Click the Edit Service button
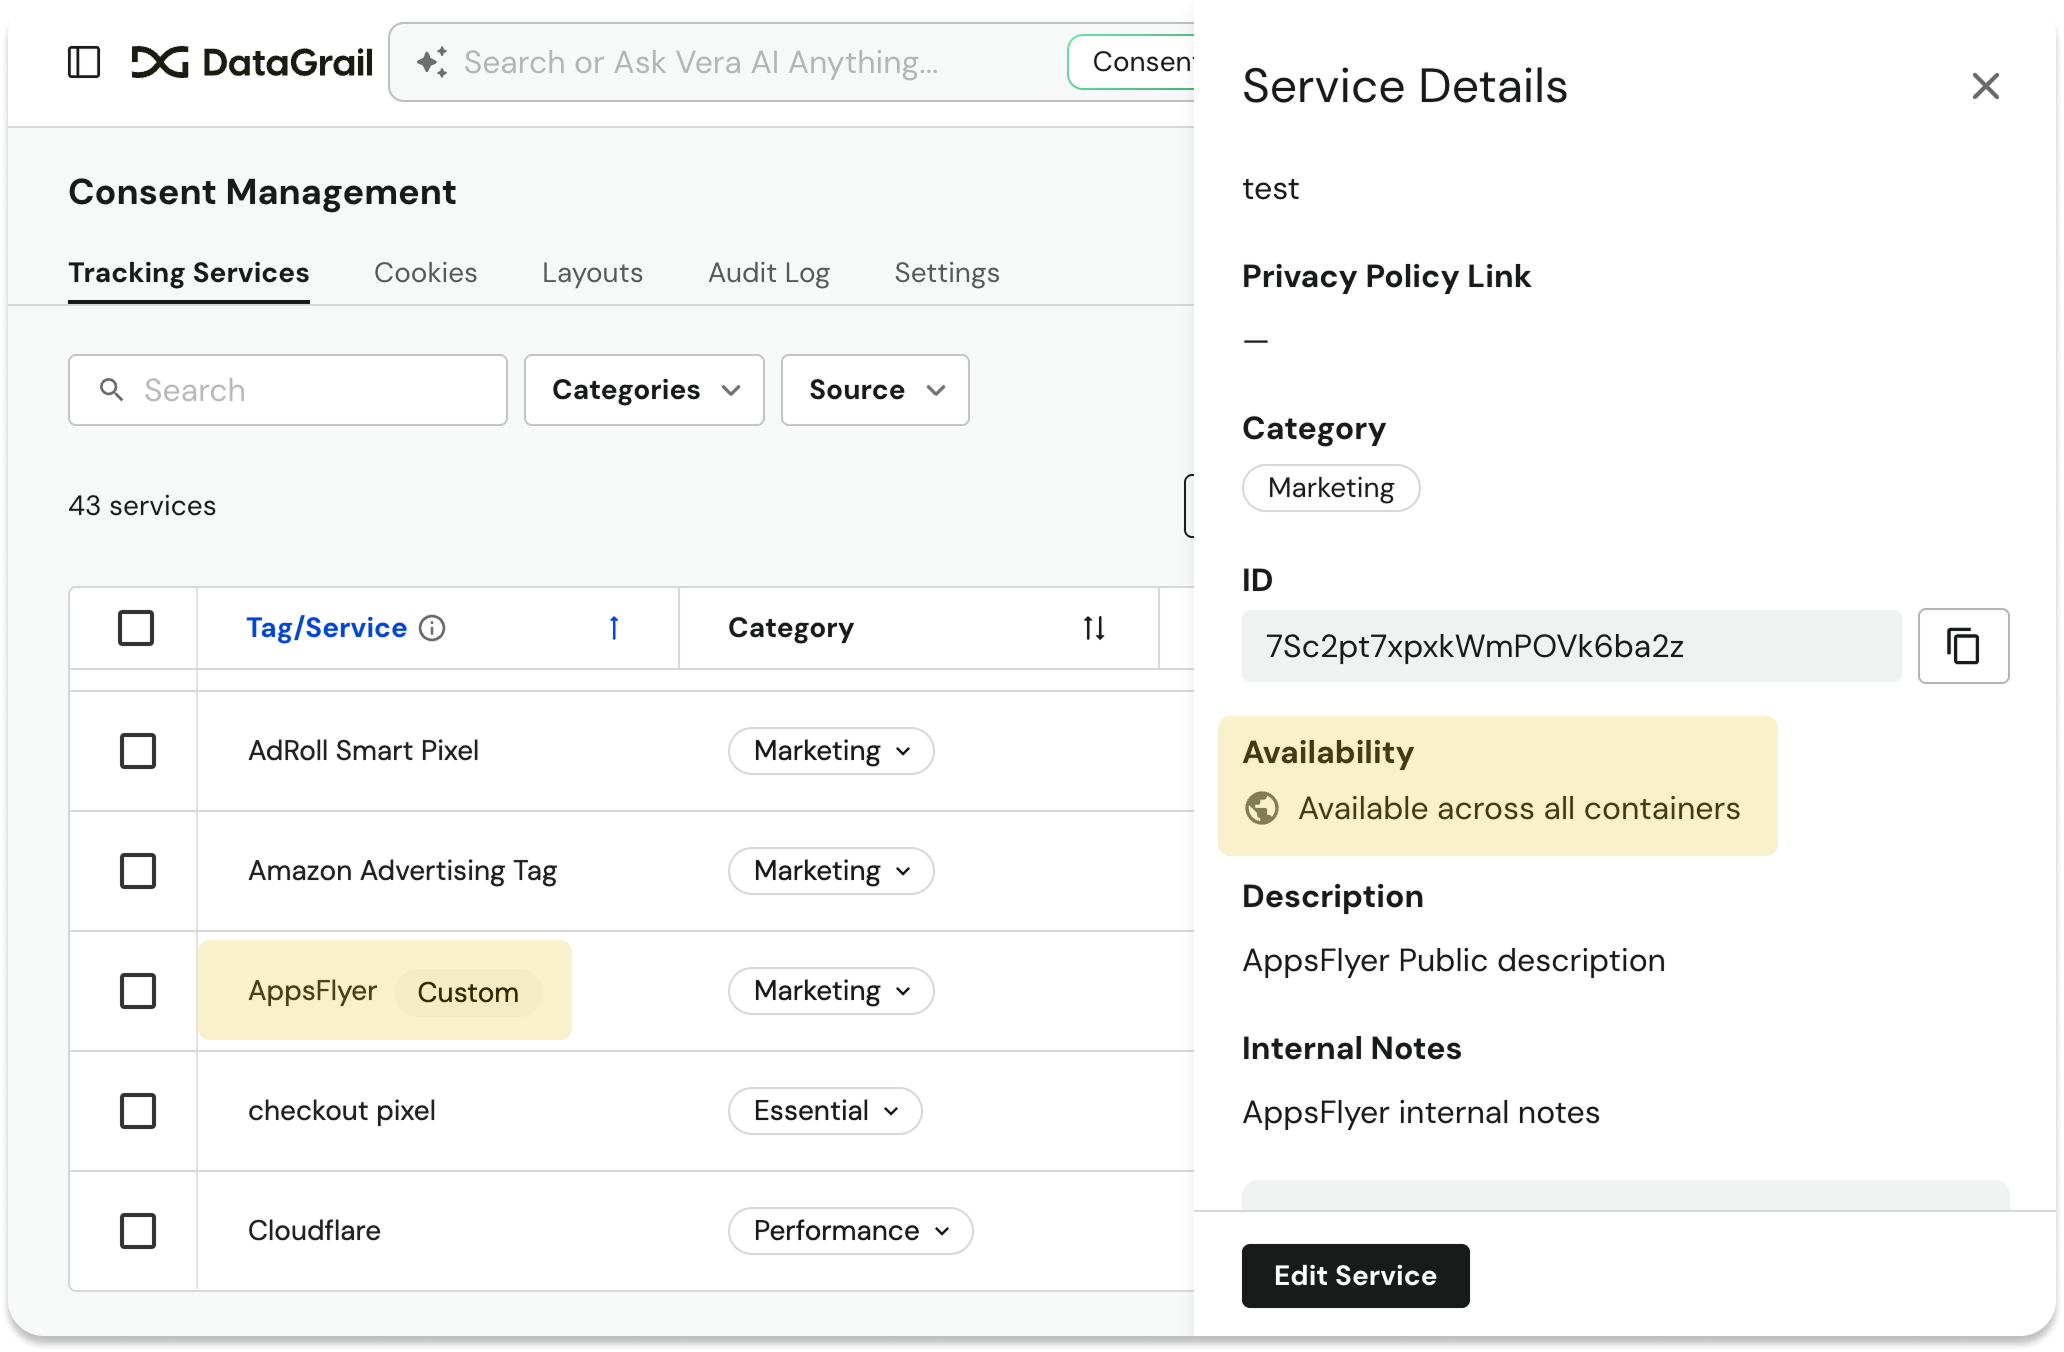This screenshot has width=2064, height=1352. point(1355,1275)
